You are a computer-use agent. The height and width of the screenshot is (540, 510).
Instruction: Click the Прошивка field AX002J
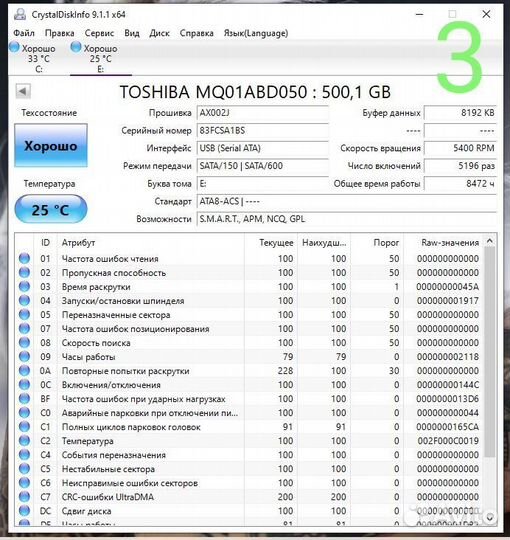[262, 113]
